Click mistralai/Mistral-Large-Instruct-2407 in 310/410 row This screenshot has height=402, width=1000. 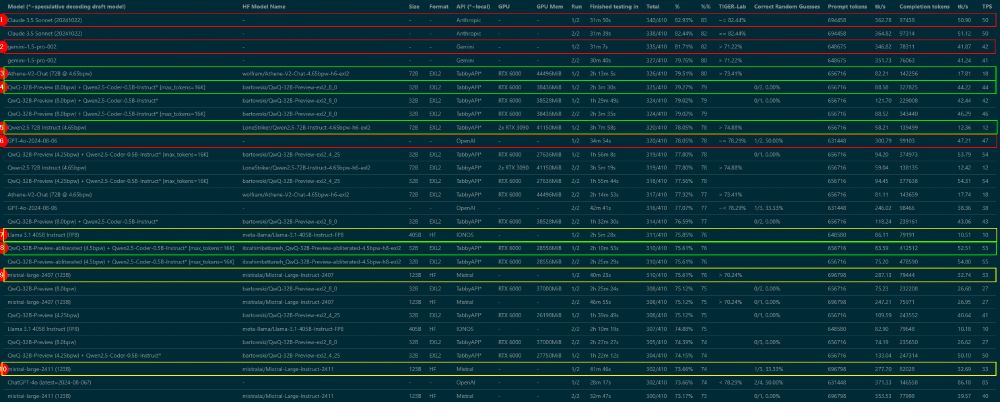click(x=288, y=275)
